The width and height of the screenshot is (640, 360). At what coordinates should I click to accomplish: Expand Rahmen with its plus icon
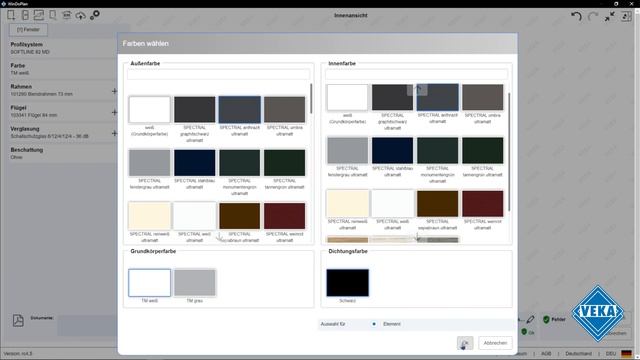click(x=114, y=91)
